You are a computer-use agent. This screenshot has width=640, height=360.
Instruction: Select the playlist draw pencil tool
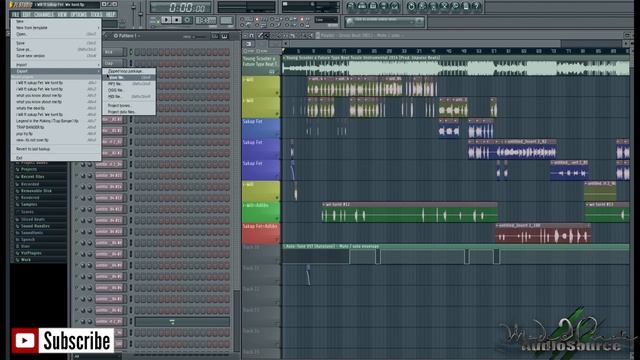[x=260, y=36]
